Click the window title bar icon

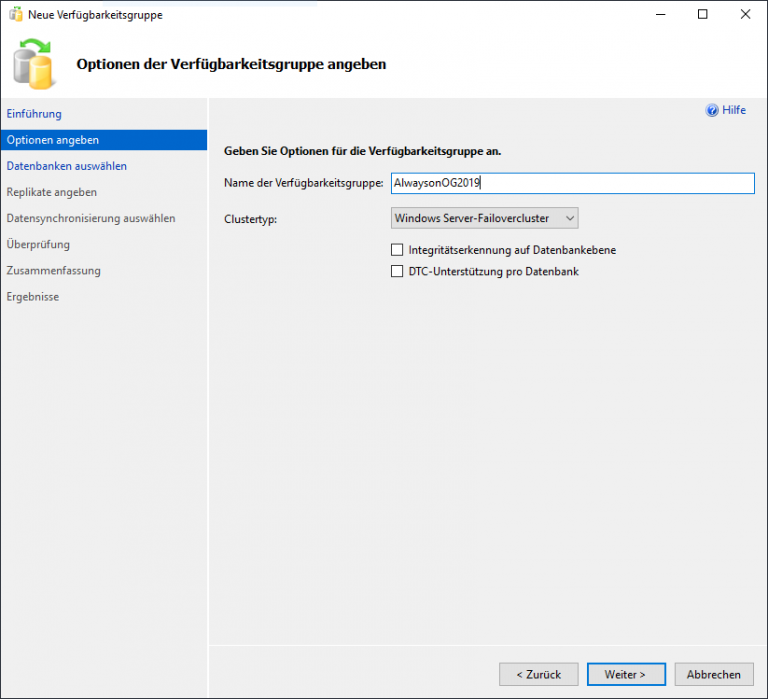(x=16, y=15)
